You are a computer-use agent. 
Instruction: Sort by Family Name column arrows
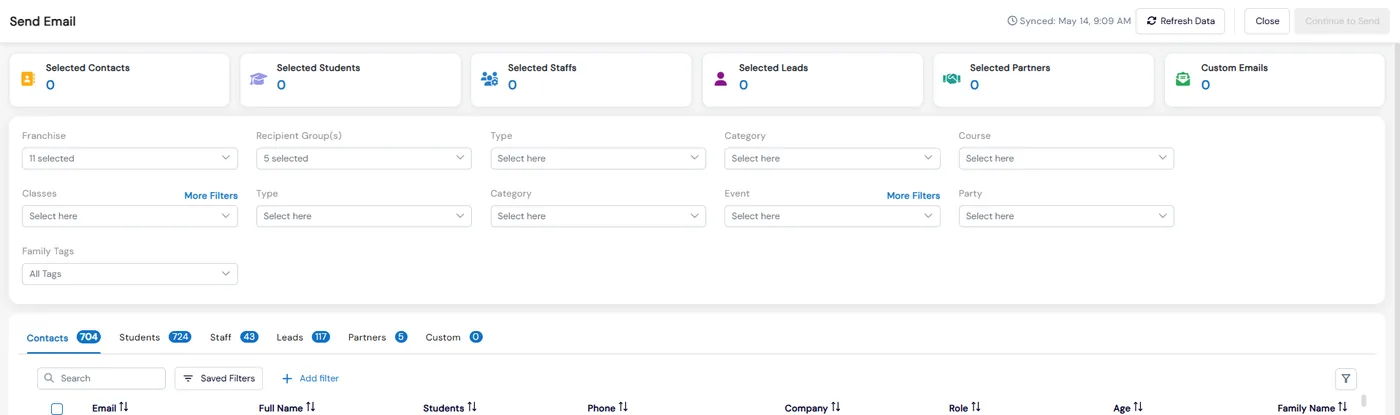pyautogui.click(x=1343, y=408)
